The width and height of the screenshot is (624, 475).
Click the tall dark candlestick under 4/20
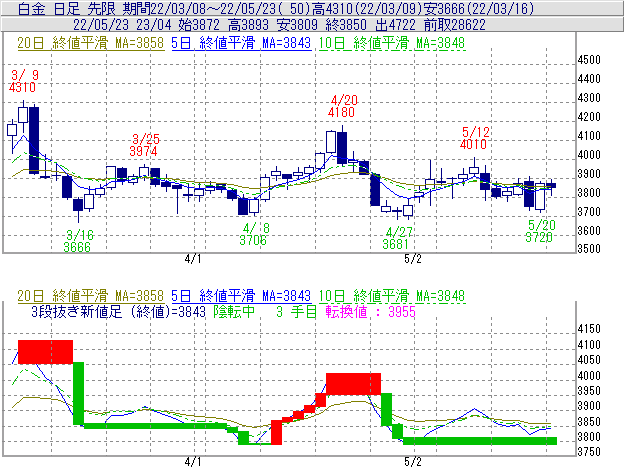[342, 148]
